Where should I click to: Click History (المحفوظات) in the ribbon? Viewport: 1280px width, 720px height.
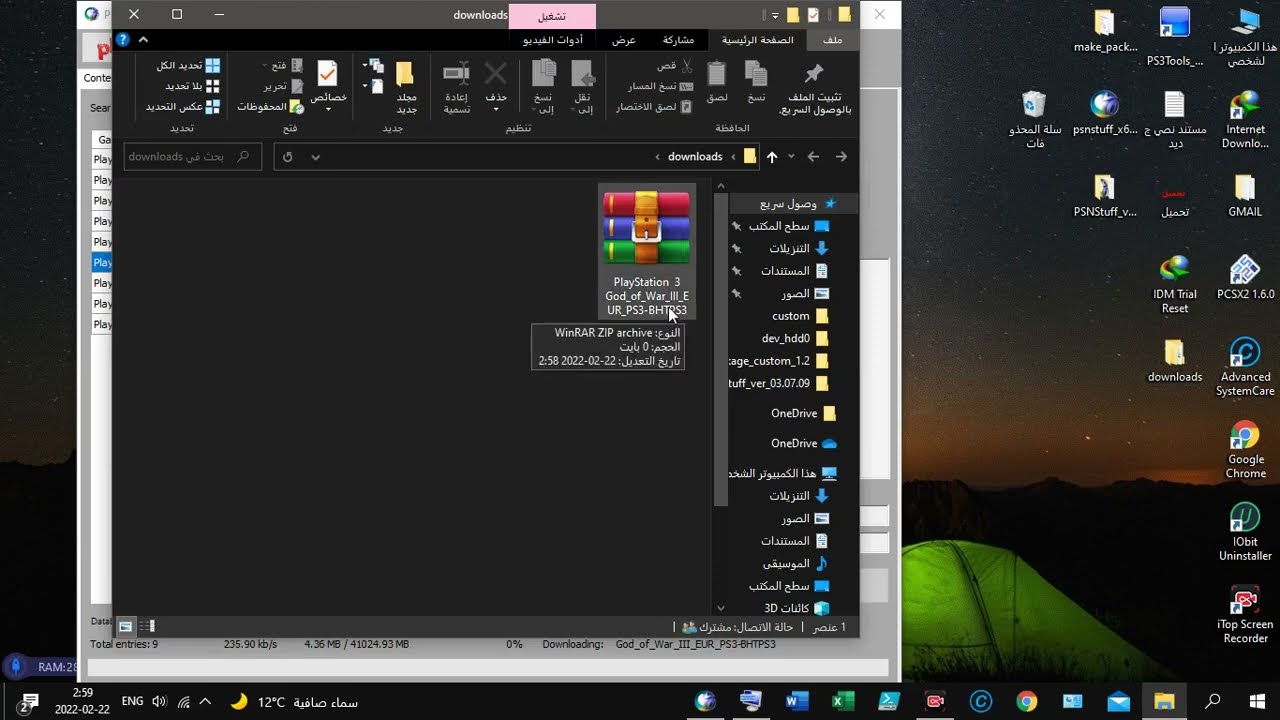click(x=270, y=107)
